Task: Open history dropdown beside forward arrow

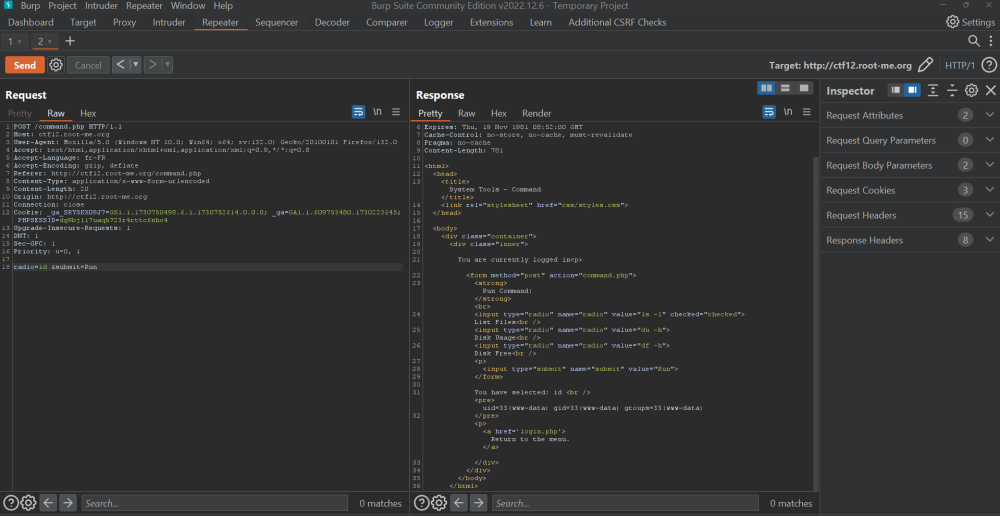Action: click(x=167, y=65)
